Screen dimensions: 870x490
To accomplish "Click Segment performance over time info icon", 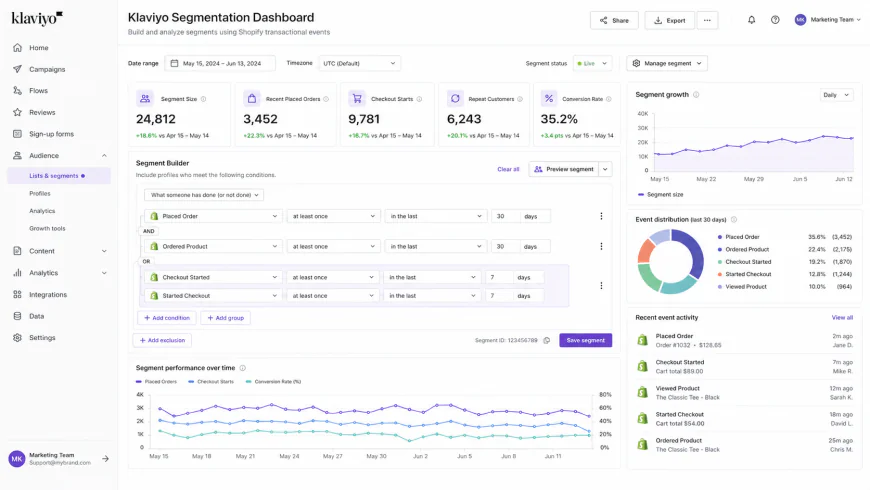I will [242, 368].
